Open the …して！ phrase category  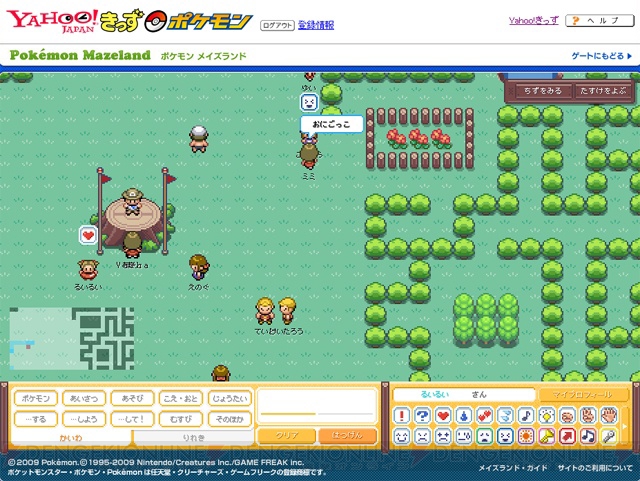pos(132,419)
